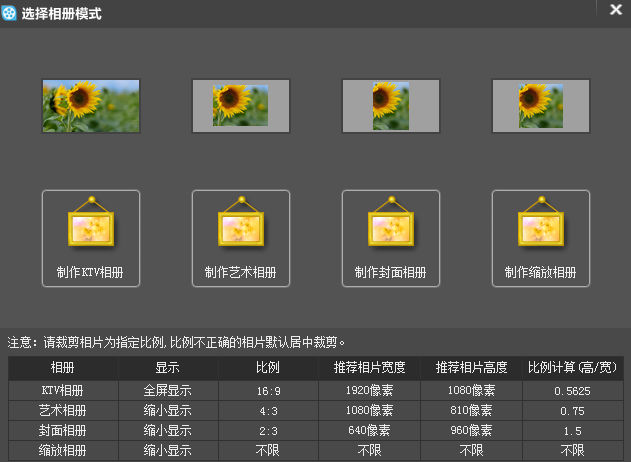Click the 比例 column header
Image resolution: width=631 pixels, height=462 pixels.
point(268,368)
